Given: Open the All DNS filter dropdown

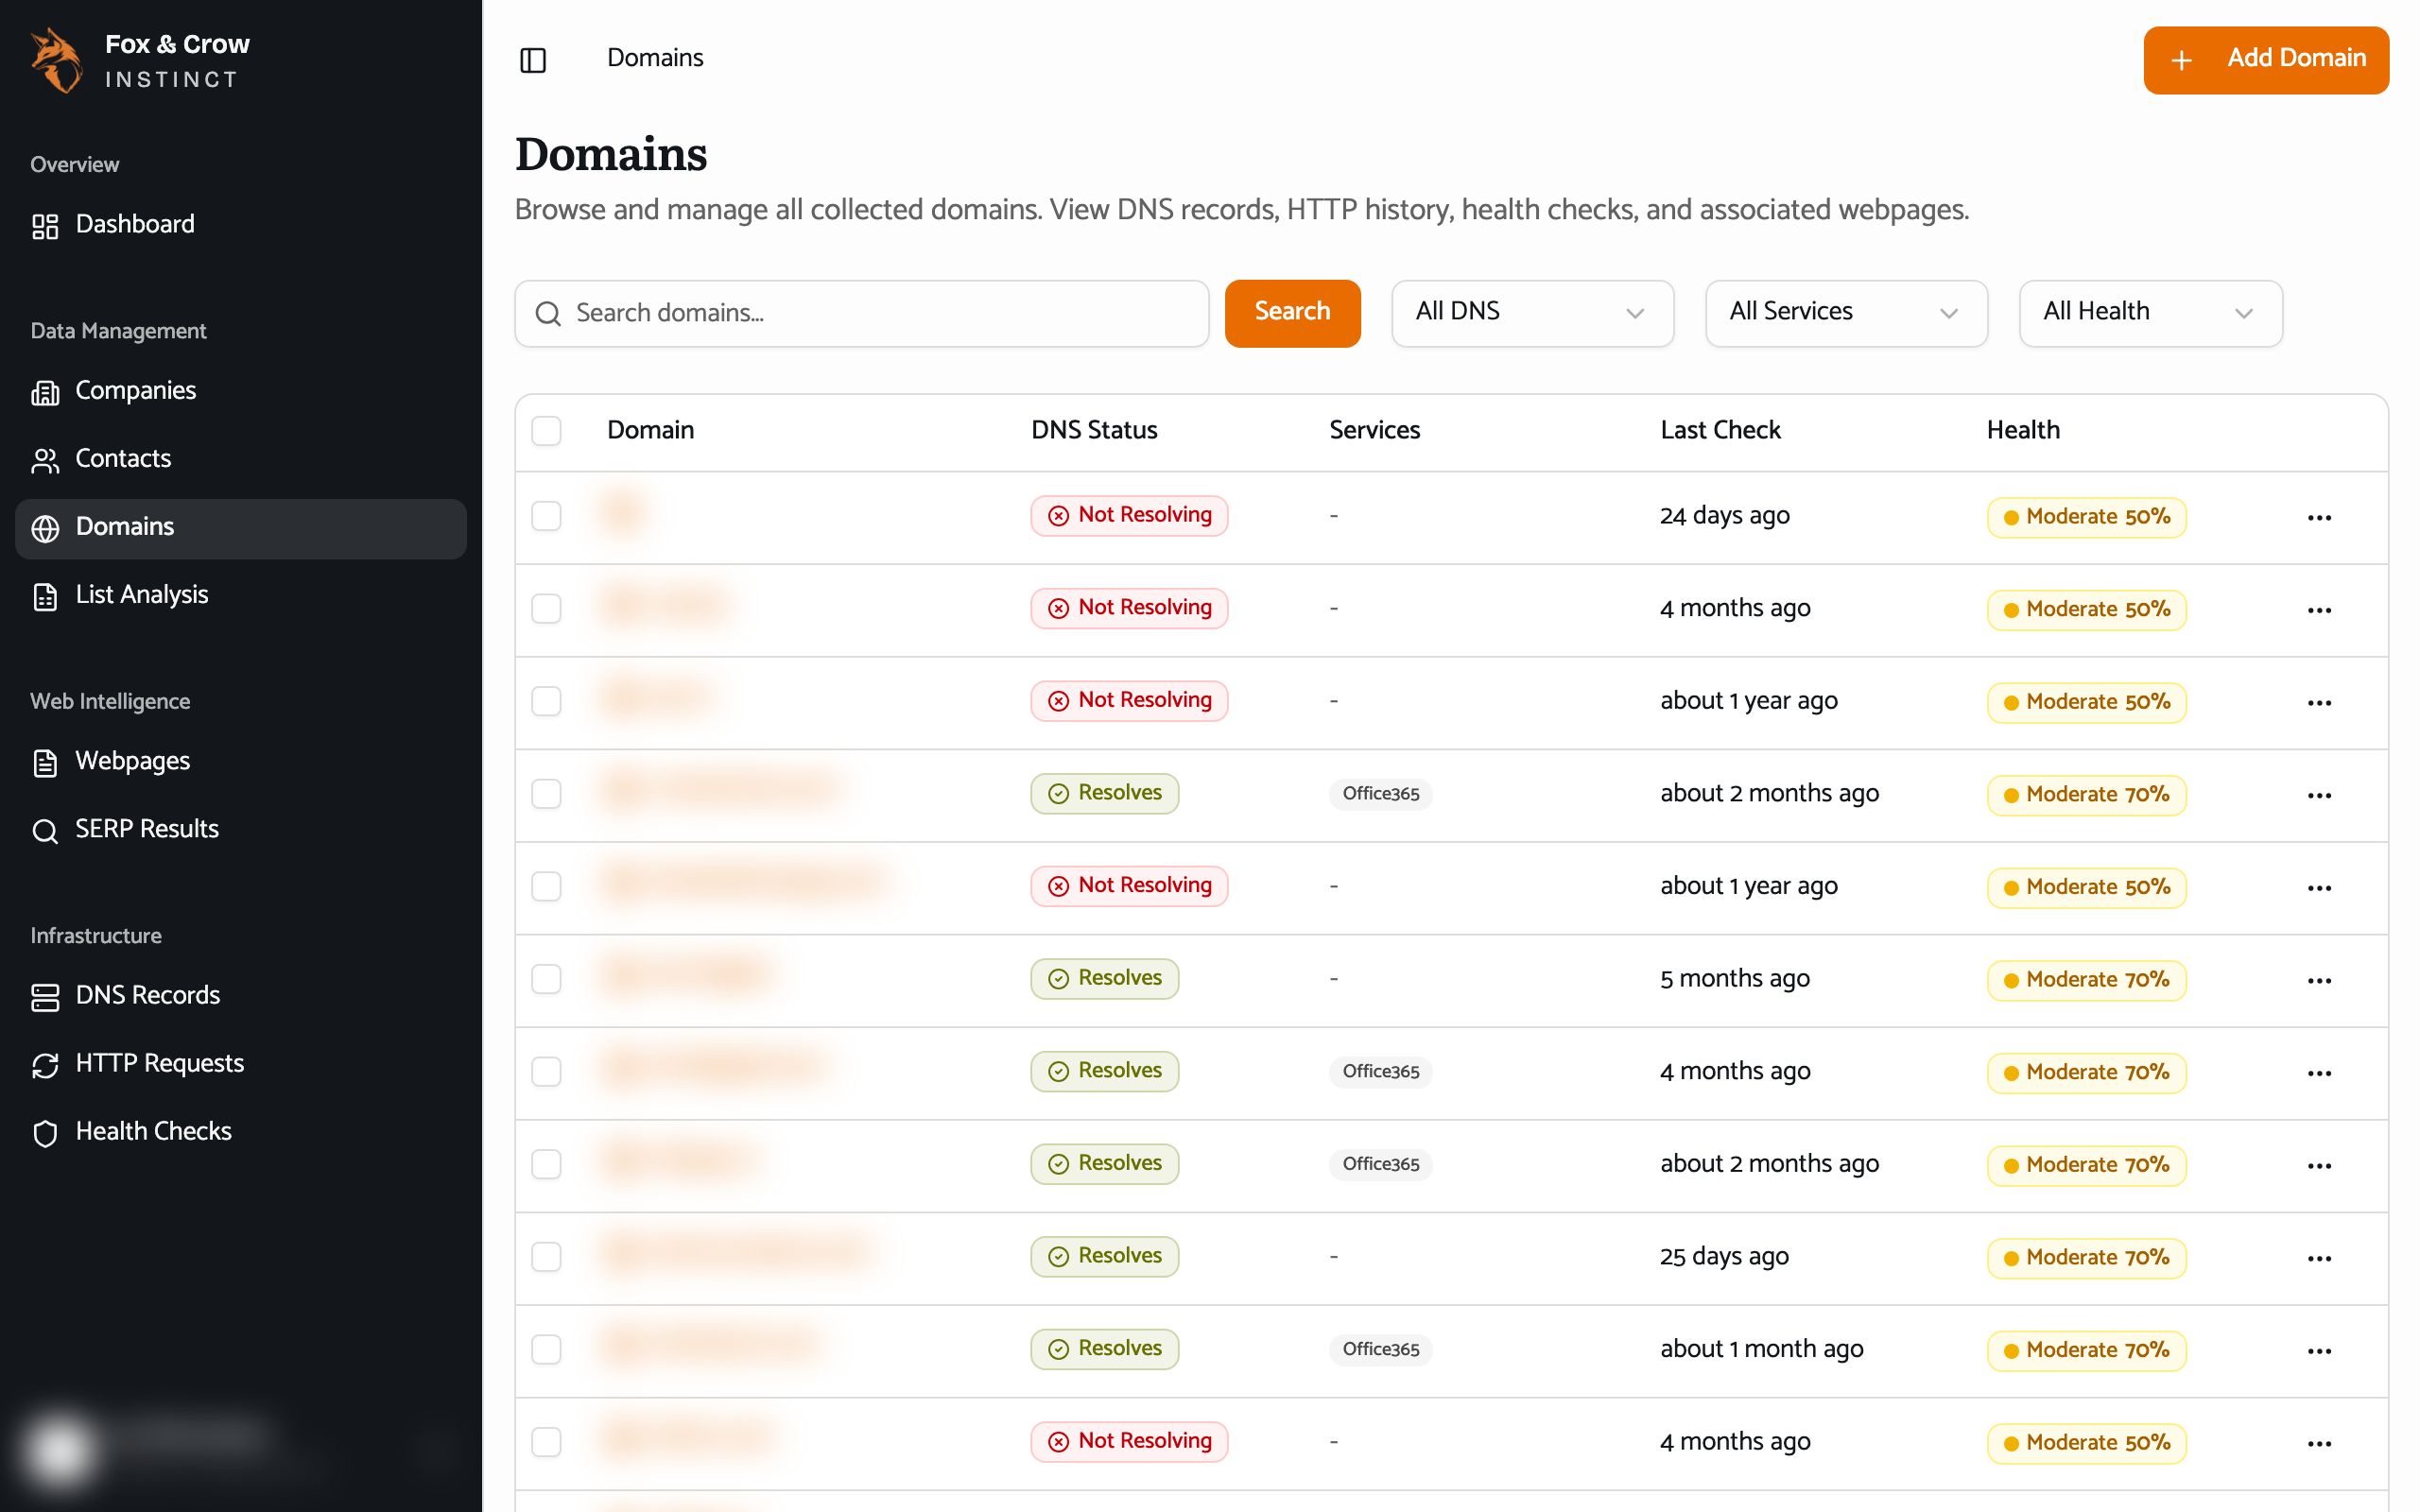Looking at the screenshot, I should pos(1532,313).
